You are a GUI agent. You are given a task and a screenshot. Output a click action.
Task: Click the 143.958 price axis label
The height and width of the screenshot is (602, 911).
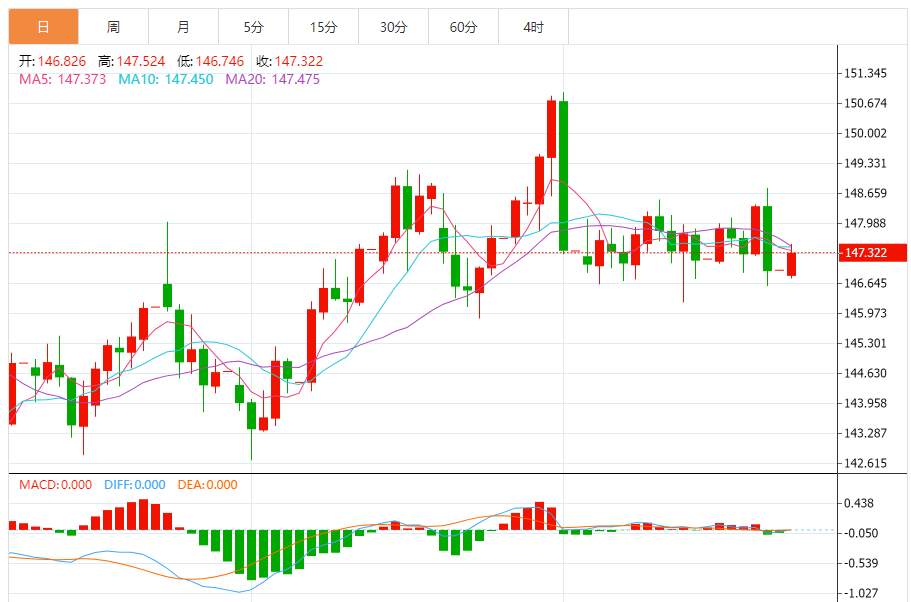[866, 403]
